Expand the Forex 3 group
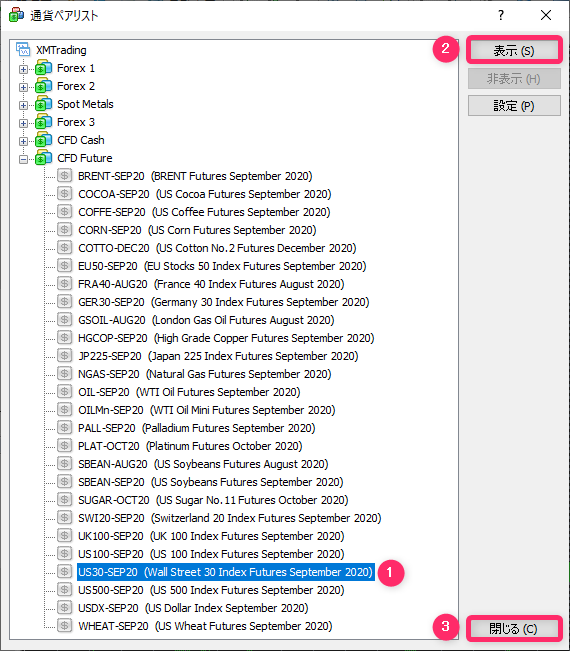This screenshot has height=651, width=570. (x=23, y=123)
